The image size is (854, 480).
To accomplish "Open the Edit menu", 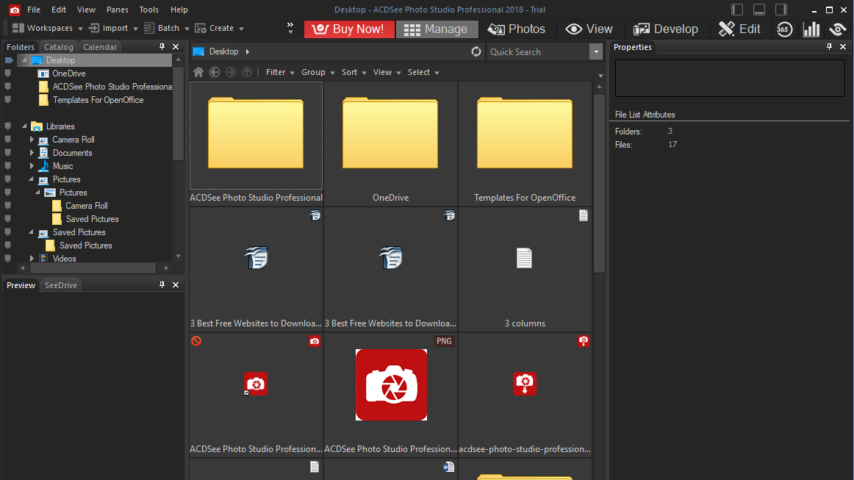I will (58, 10).
